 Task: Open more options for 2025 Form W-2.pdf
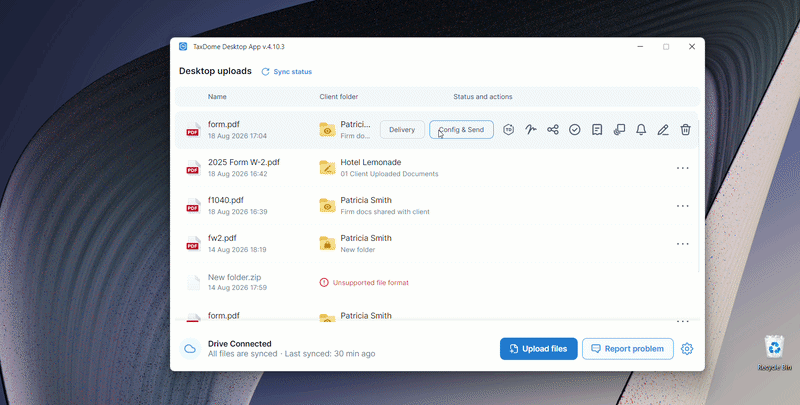tap(683, 168)
